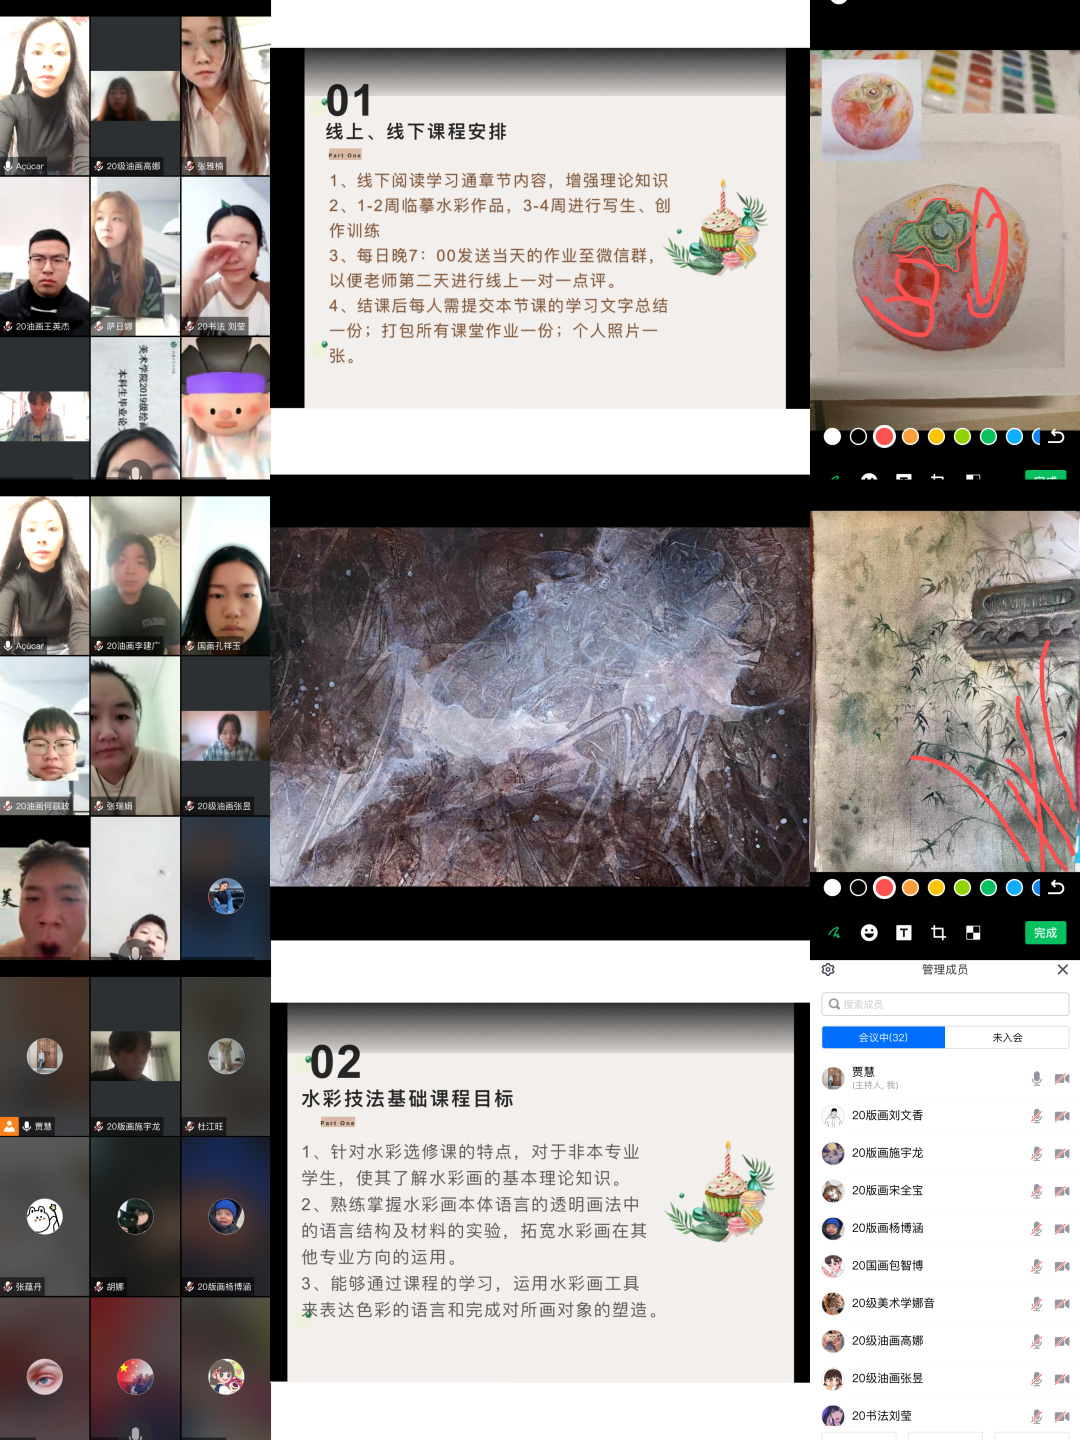Screen dimensions: 1080x1440
Task: Select the 20油画王英杰 video tile
Action: tap(45, 256)
